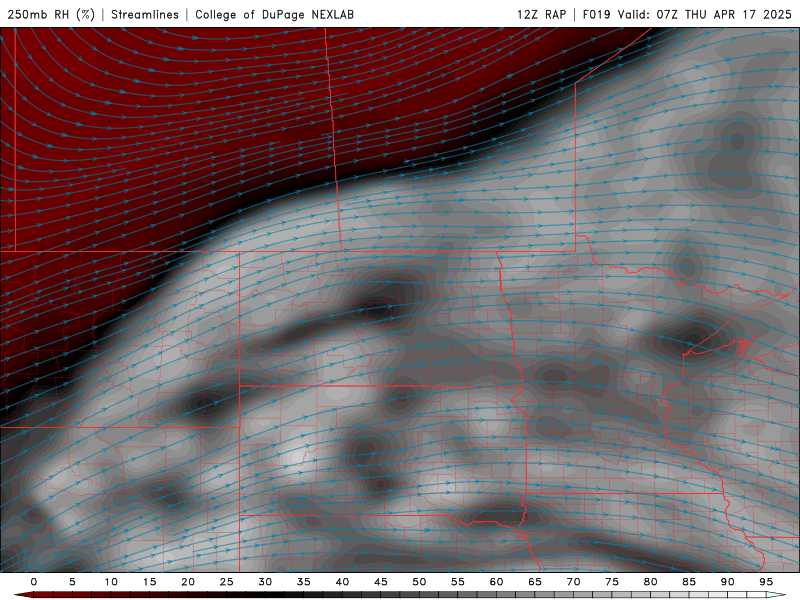Viewport: 800px width, 600px height.
Task: Click the colorbar label '15'
Action: (149, 582)
